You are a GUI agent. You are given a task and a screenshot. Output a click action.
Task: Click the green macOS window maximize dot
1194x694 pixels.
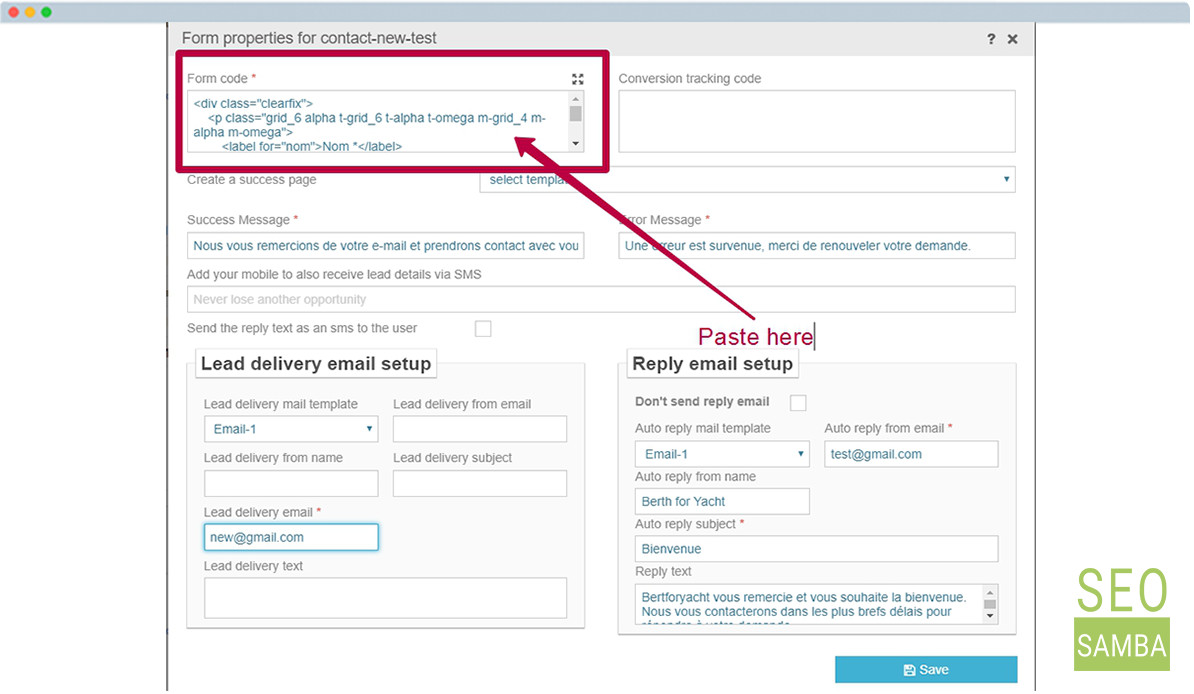coord(46,12)
